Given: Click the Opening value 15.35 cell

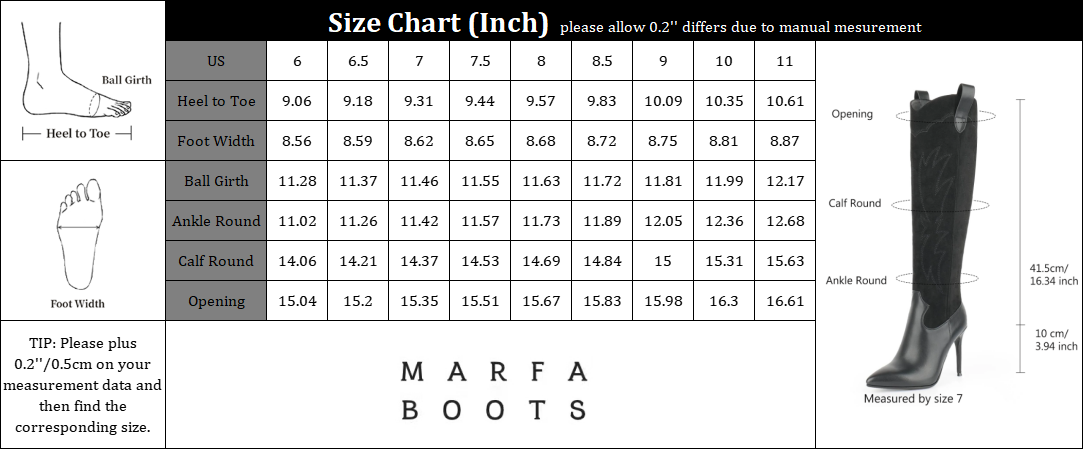Looking at the screenshot, I should 419,301.
